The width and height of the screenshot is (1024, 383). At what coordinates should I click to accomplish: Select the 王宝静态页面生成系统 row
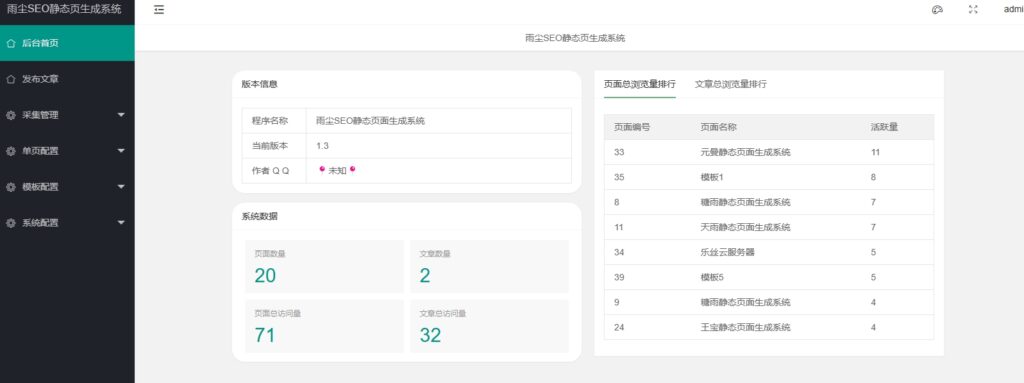click(x=769, y=327)
